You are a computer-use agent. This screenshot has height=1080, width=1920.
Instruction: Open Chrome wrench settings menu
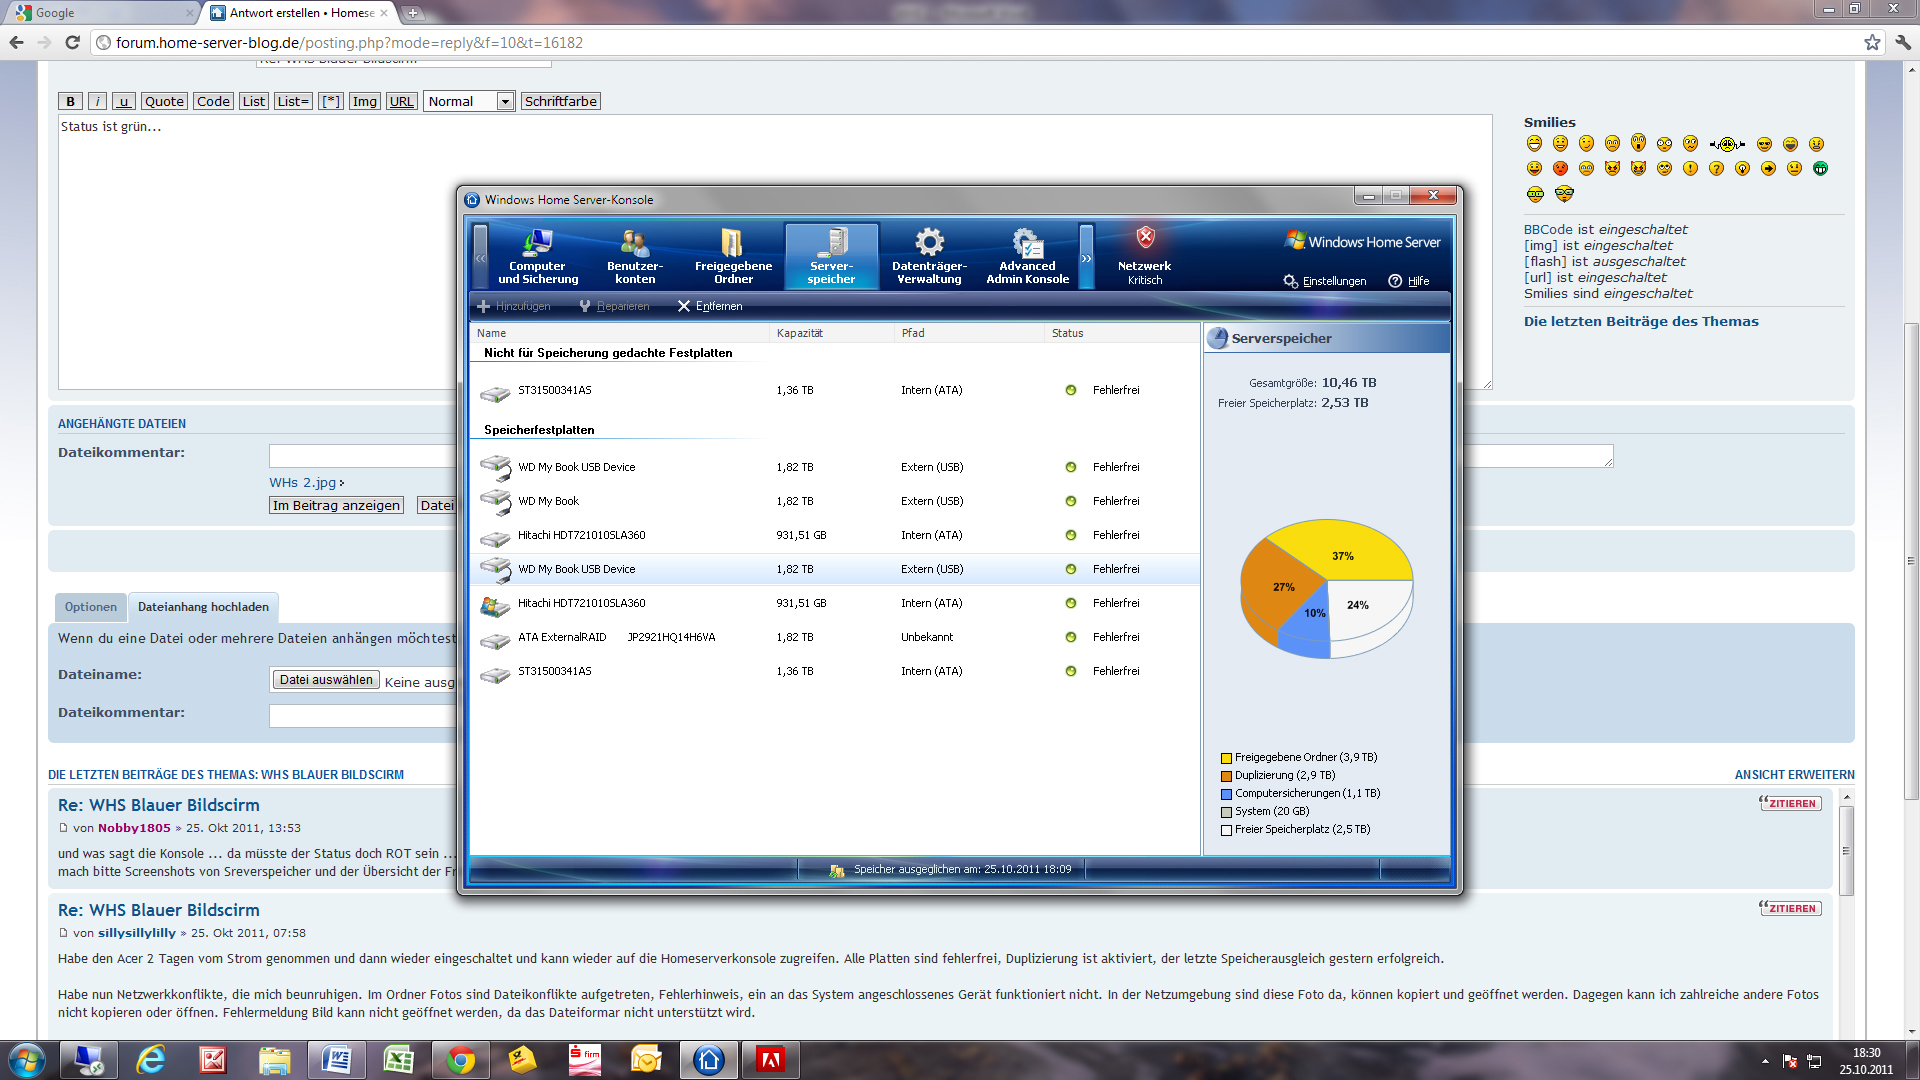[1903, 42]
